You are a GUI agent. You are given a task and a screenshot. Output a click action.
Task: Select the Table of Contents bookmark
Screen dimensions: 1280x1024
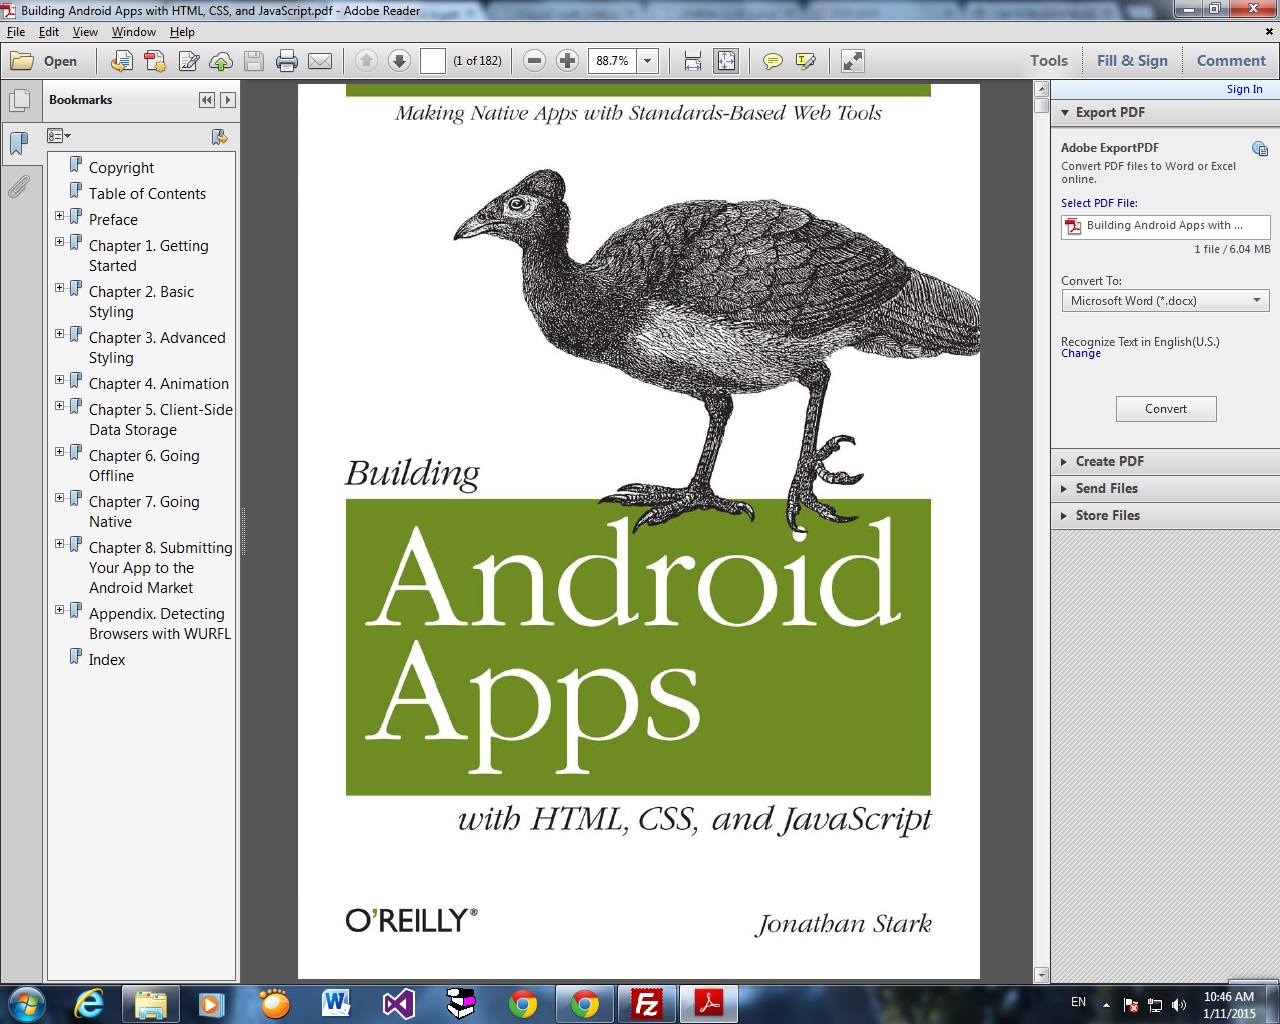click(147, 194)
